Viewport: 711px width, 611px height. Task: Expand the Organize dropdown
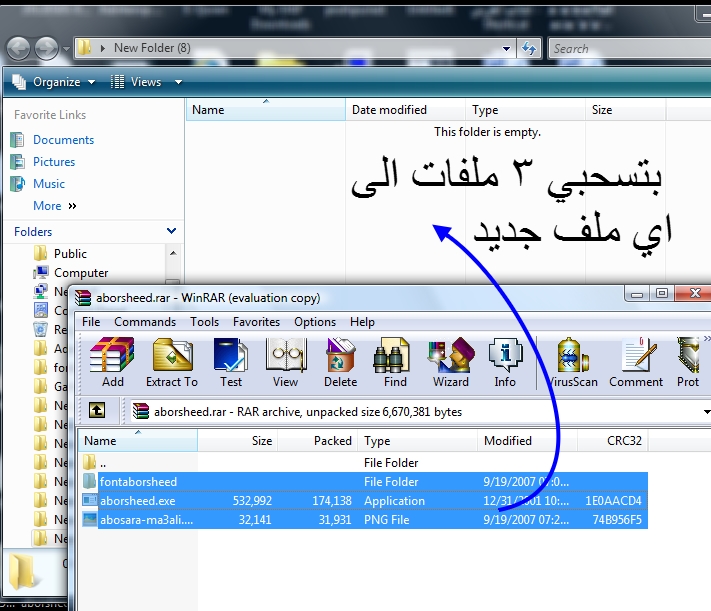click(56, 82)
